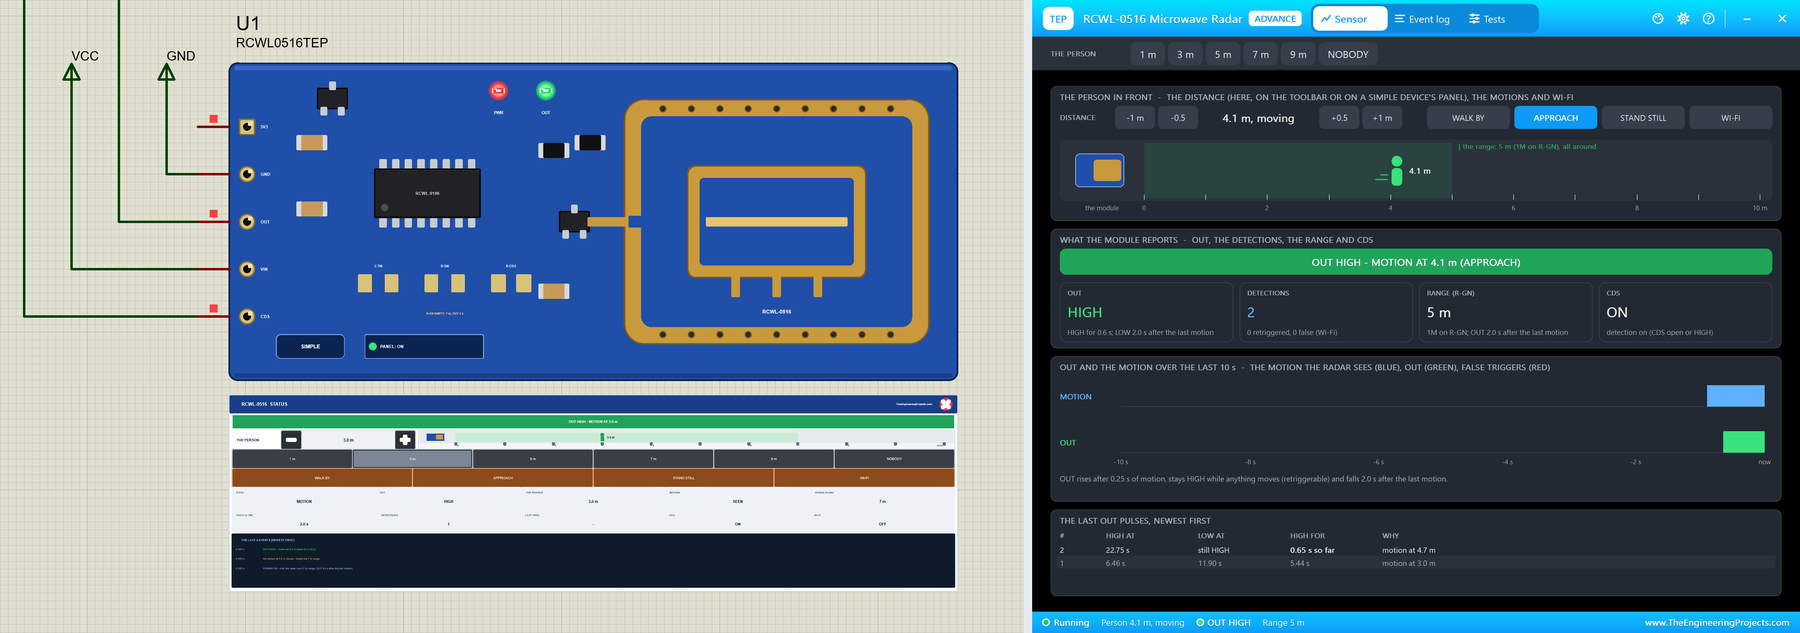Click the light green distance bar in the status panel

coord(626,437)
